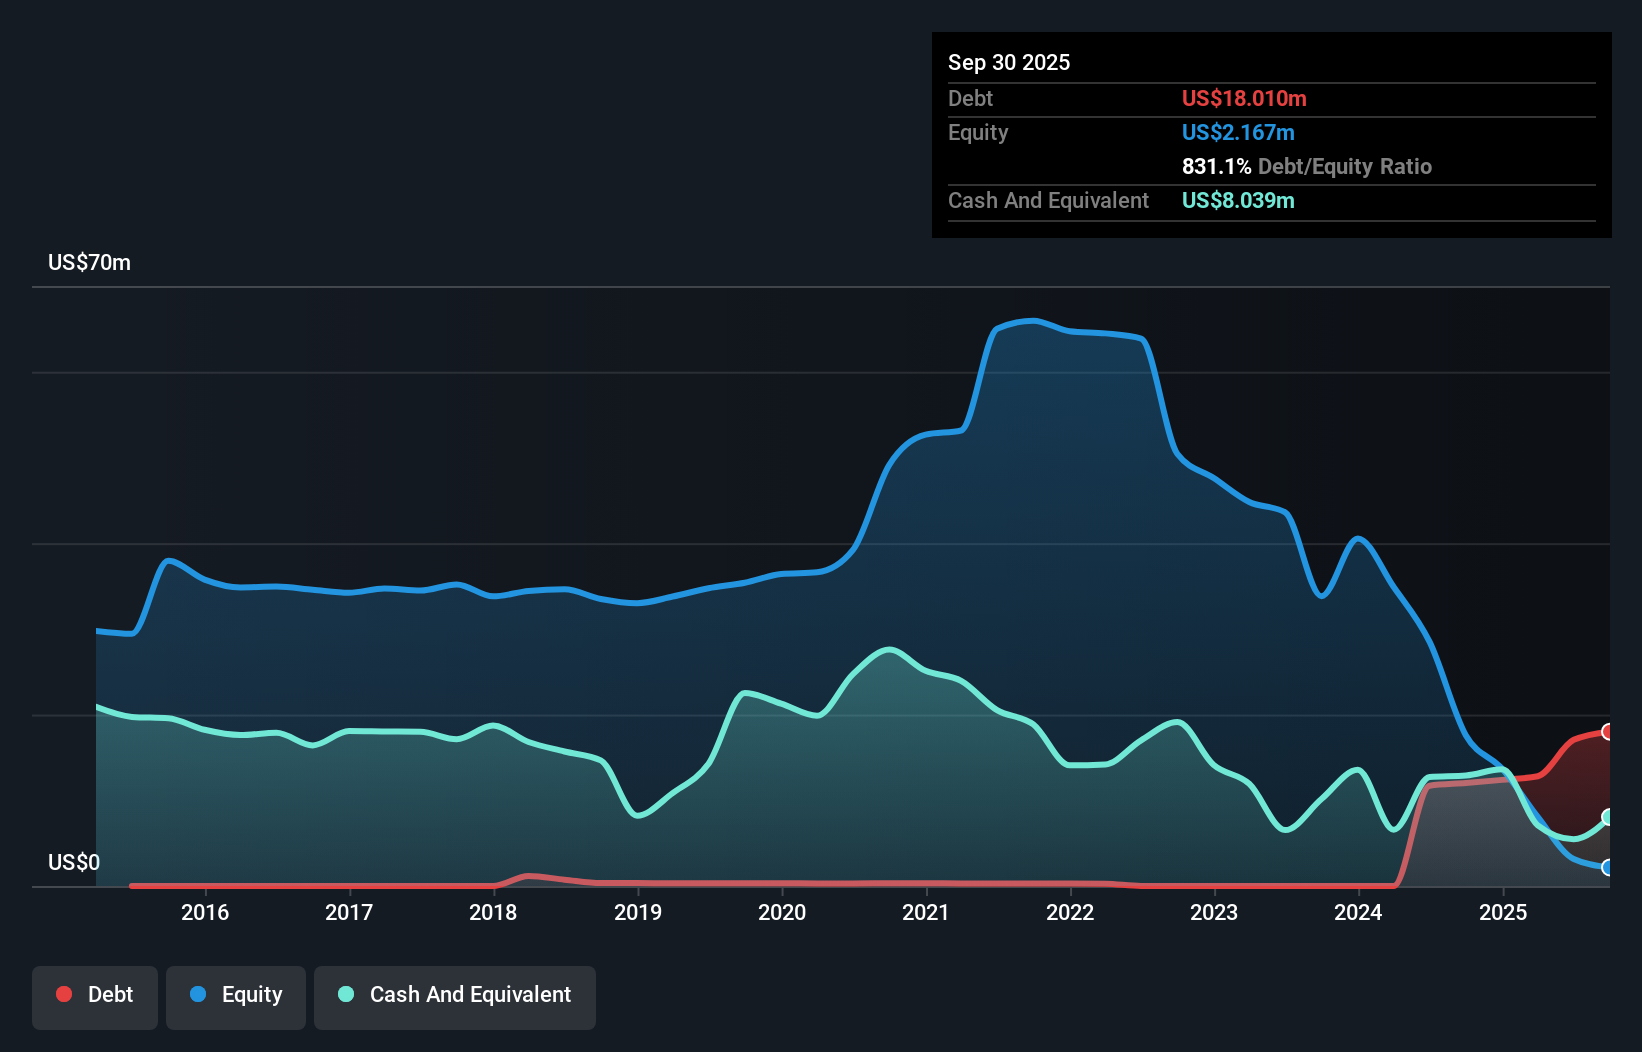Click the 2016 x-axis label
Image resolution: width=1642 pixels, height=1052 pixels.
(205, 912)
